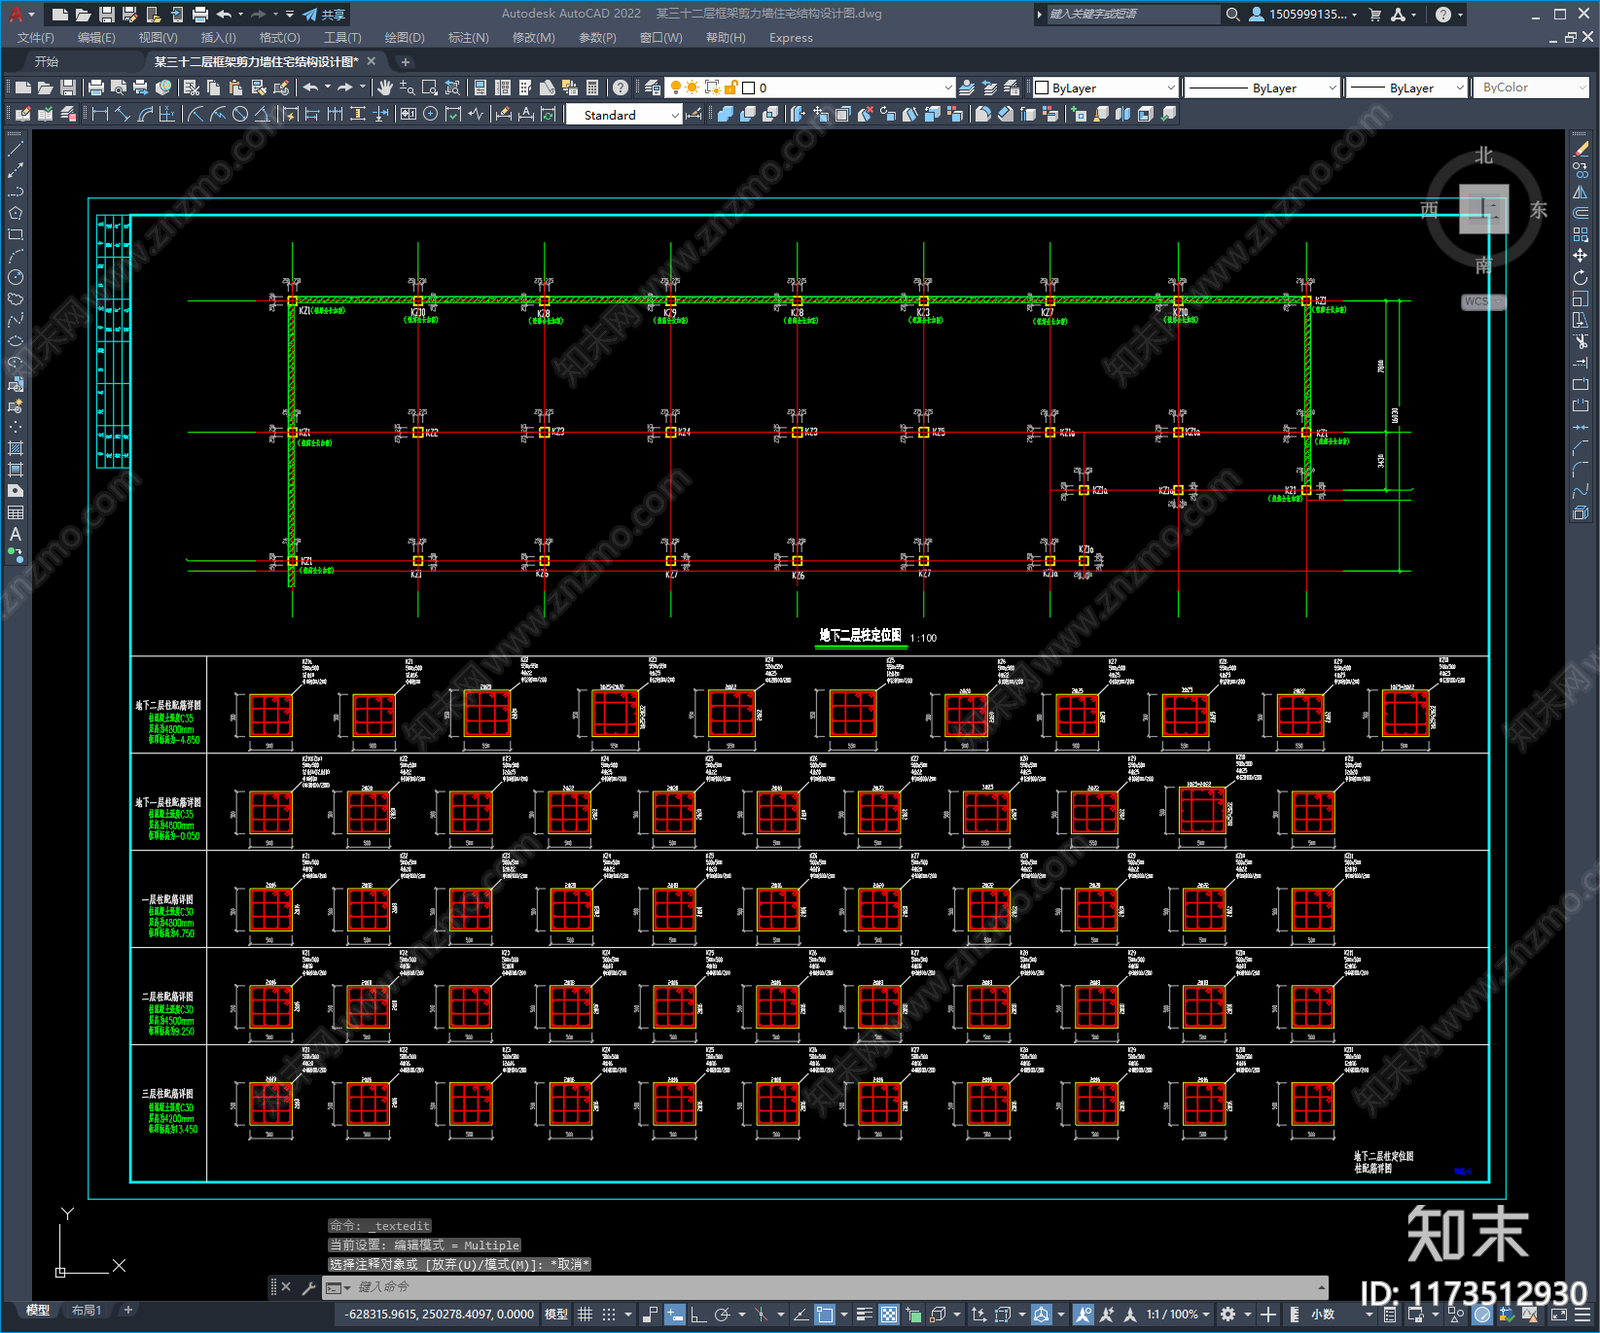Image resolution: width=1600 pixels, height=1333 pixels.
Task: Switch to the 布局1 layout tab
Action: point(87,1310)
